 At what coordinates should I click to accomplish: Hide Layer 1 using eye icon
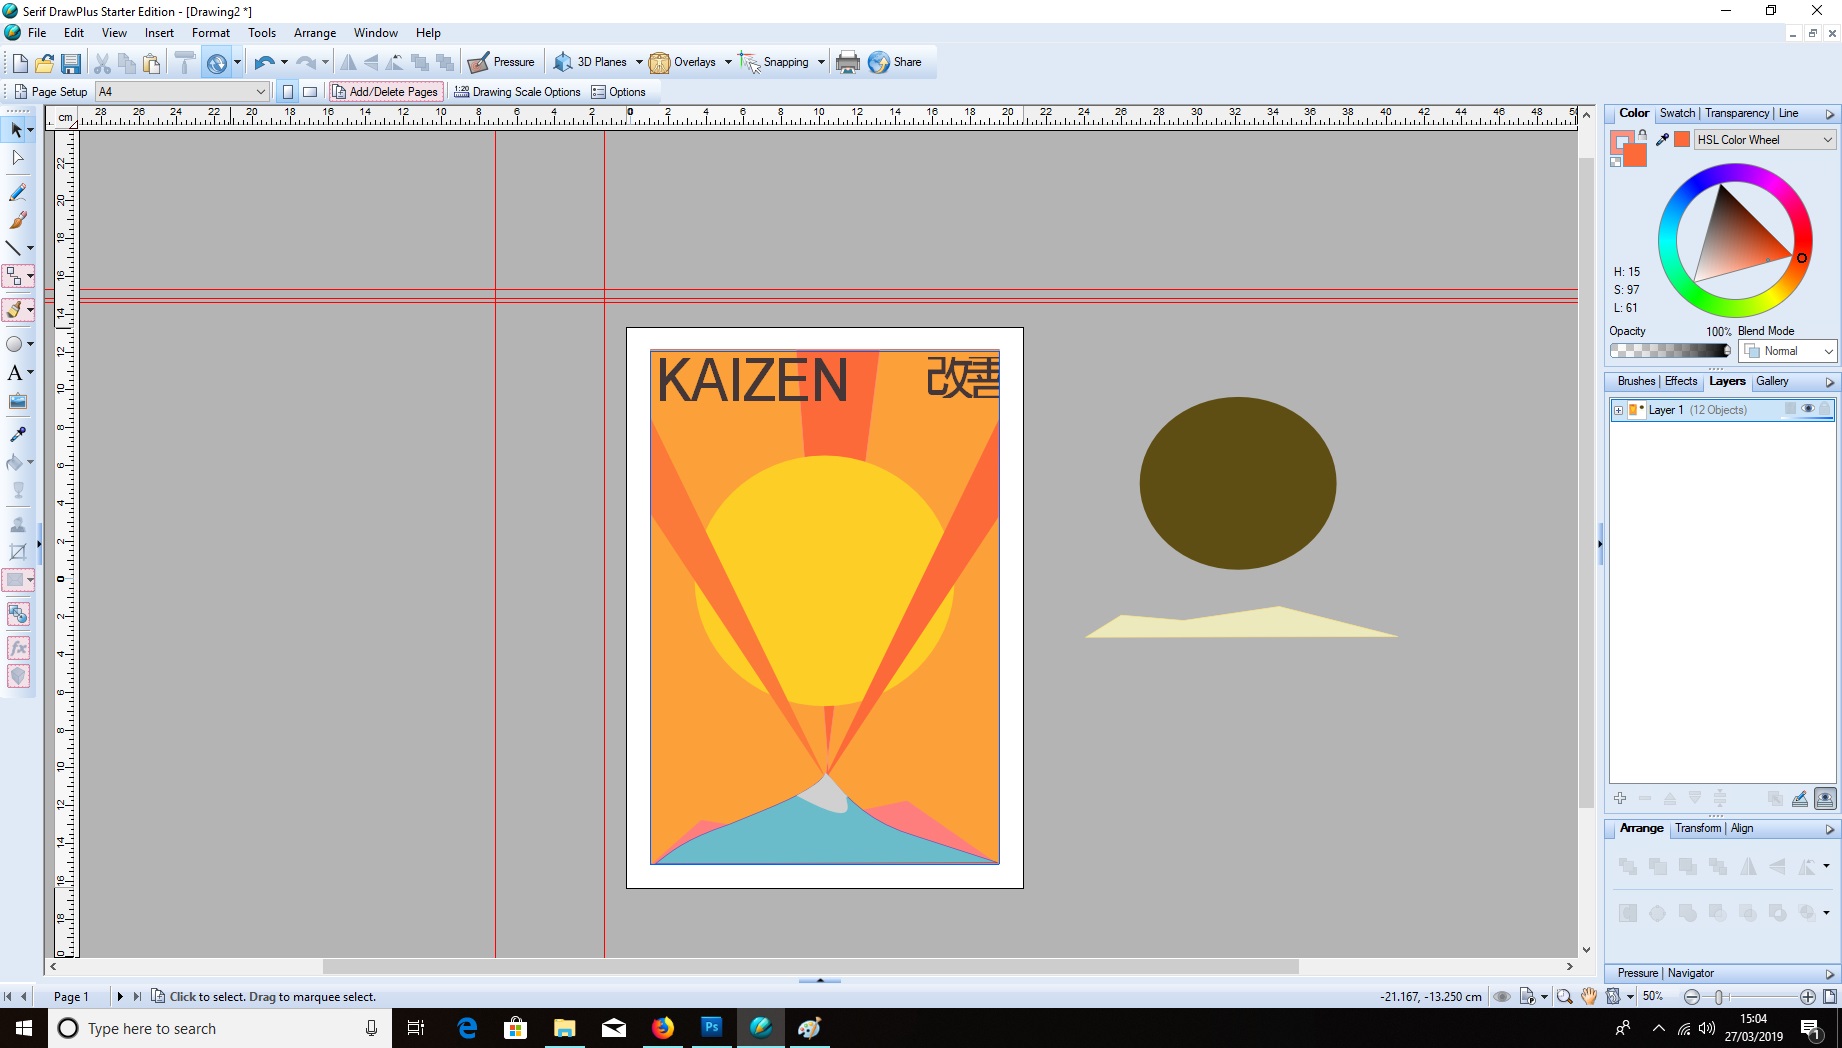pyautogui.click(x=1807, y=409)
